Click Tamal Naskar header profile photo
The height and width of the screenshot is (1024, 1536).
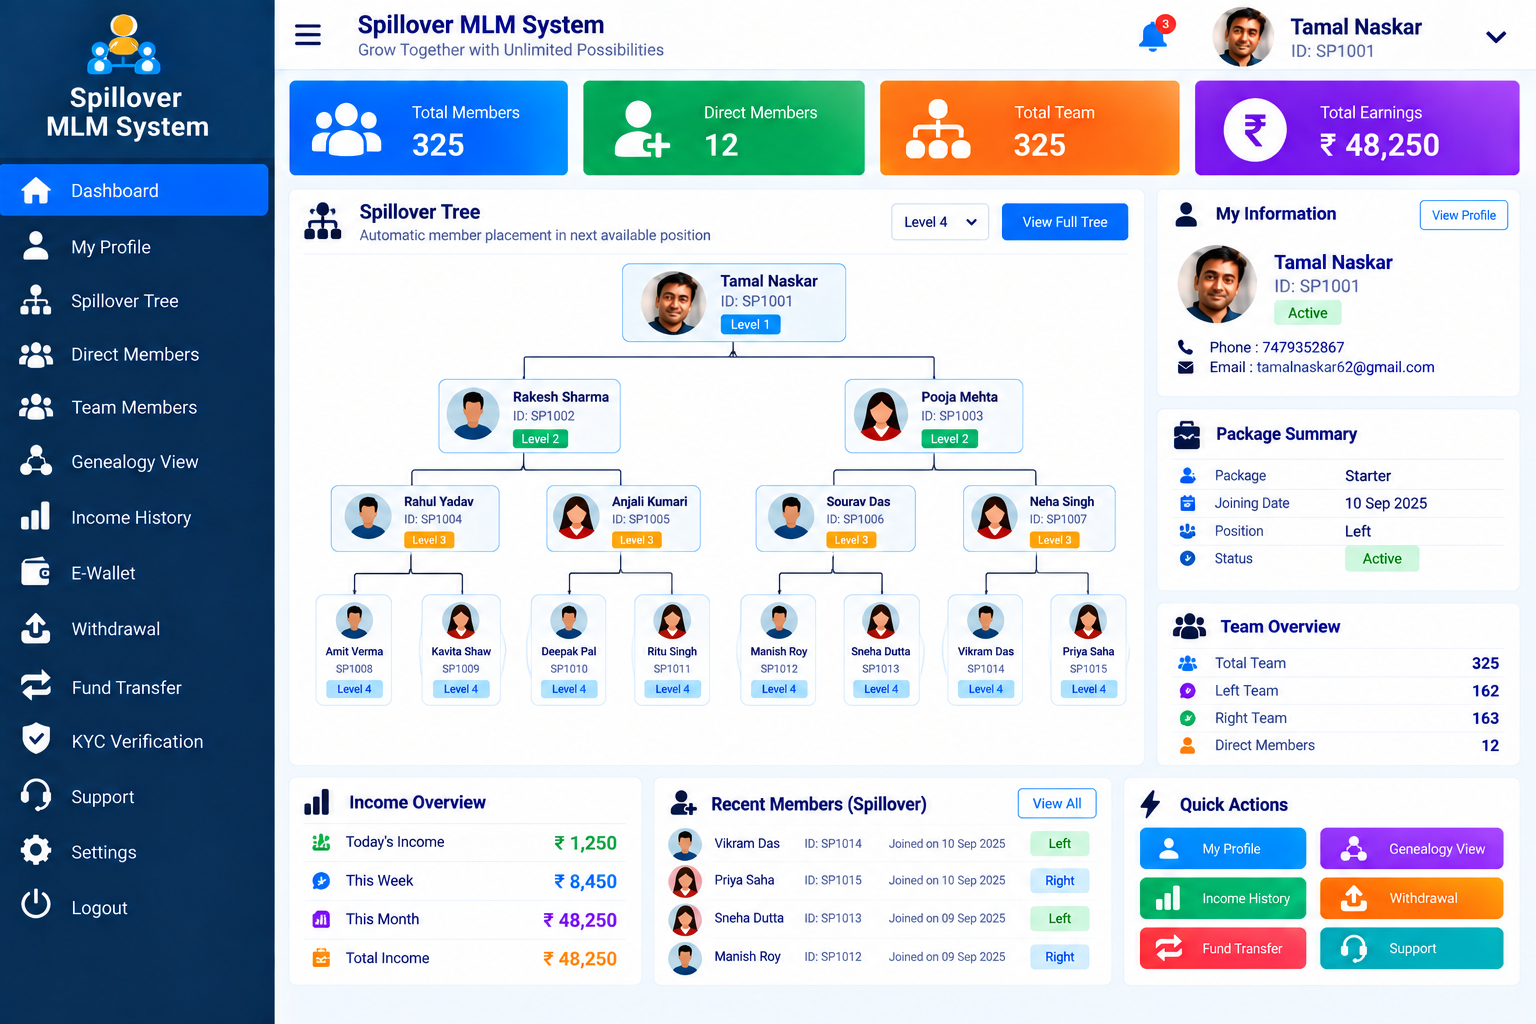coord(1243,37)
